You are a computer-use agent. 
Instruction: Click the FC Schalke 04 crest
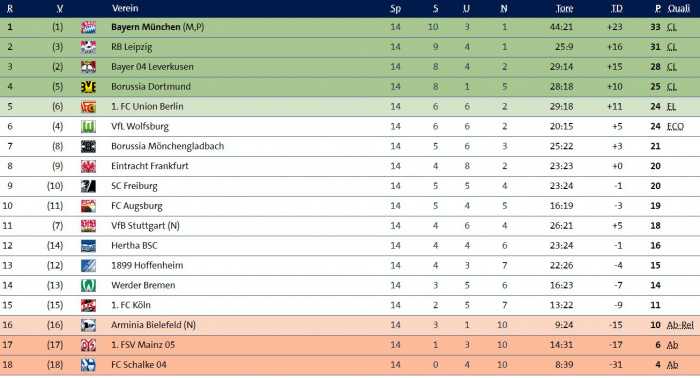point(88,365)
